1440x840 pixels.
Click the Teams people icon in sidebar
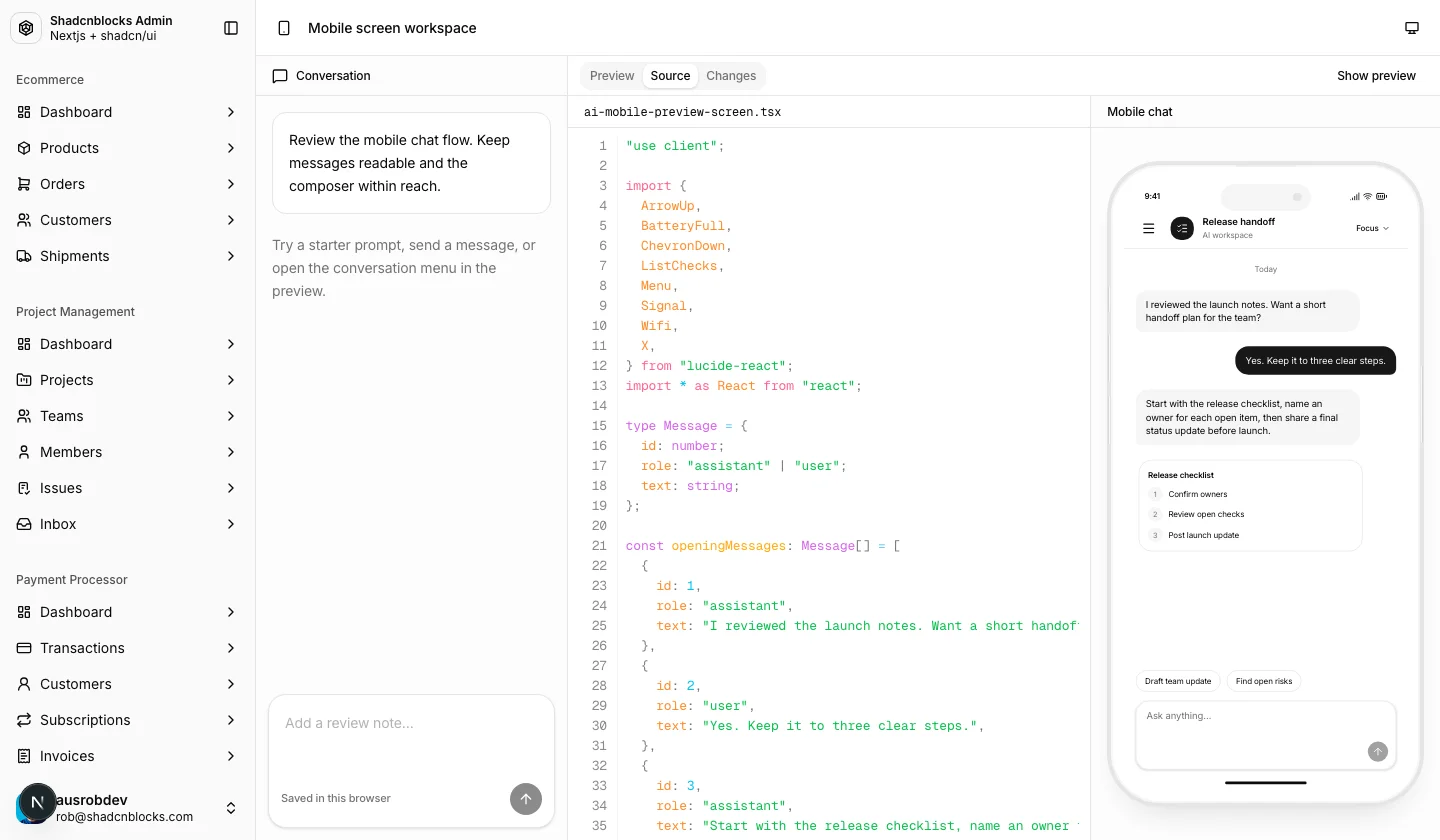(x=24, y=416)
